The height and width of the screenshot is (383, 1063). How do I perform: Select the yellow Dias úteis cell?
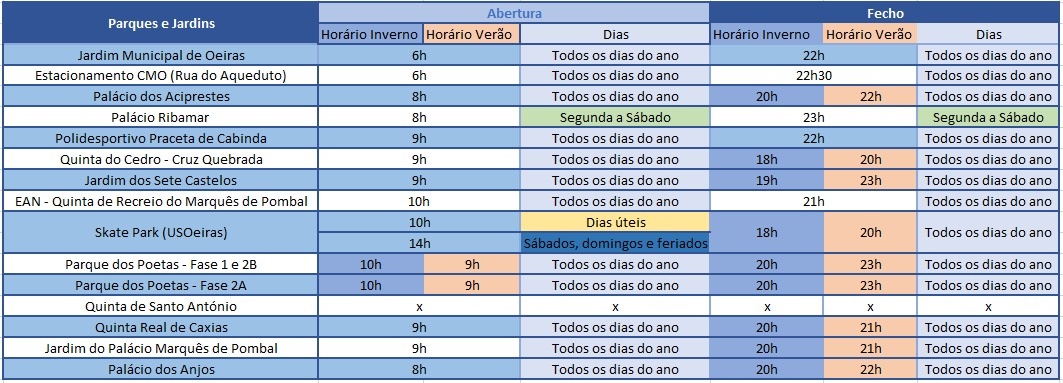pos(615,222)
